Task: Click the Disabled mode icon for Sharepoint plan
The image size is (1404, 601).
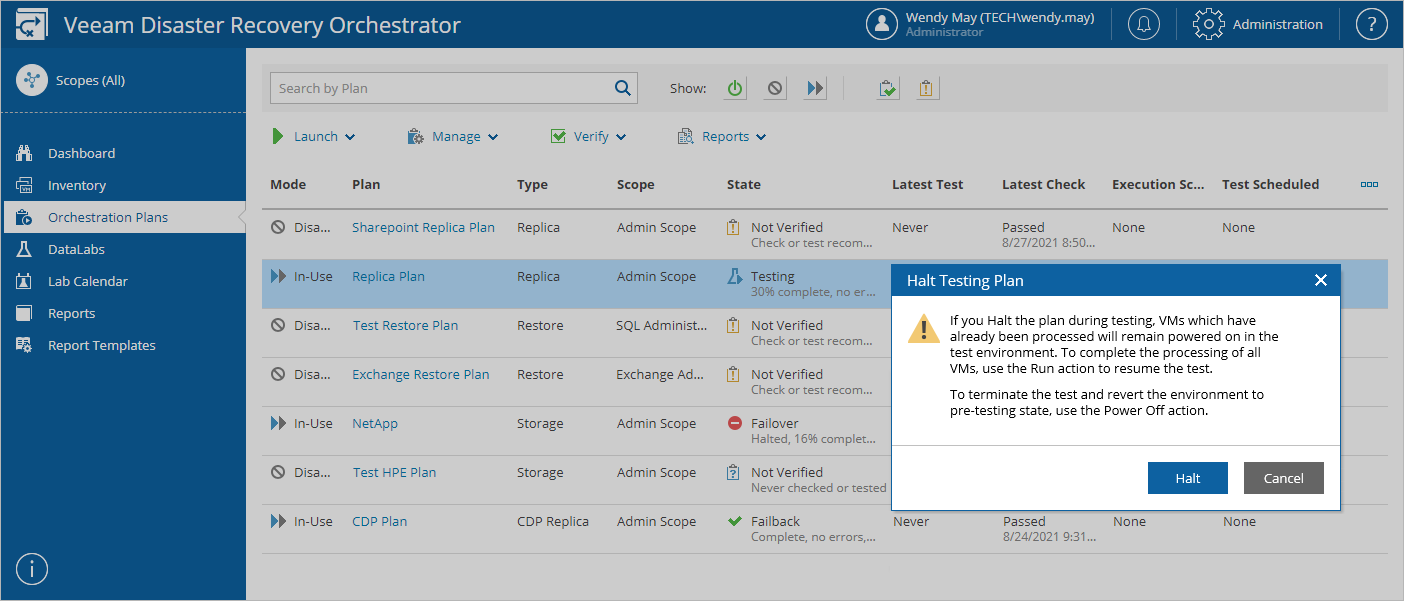Action: [x=278, y=227]
